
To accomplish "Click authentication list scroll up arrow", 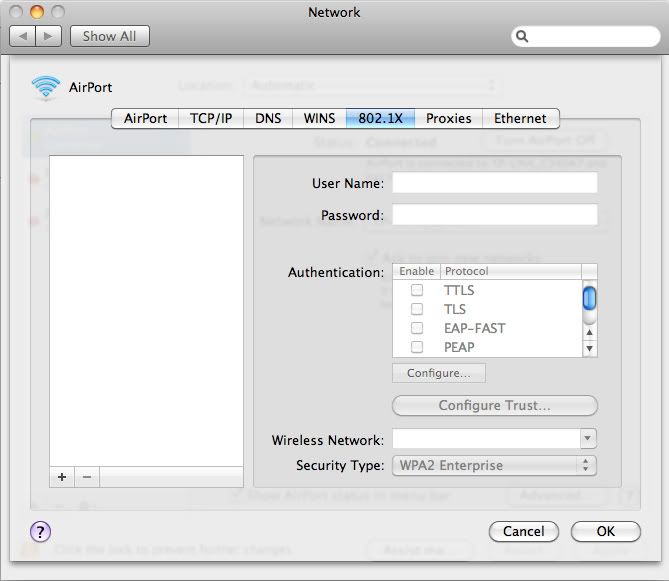I will (x=589, y=332).
